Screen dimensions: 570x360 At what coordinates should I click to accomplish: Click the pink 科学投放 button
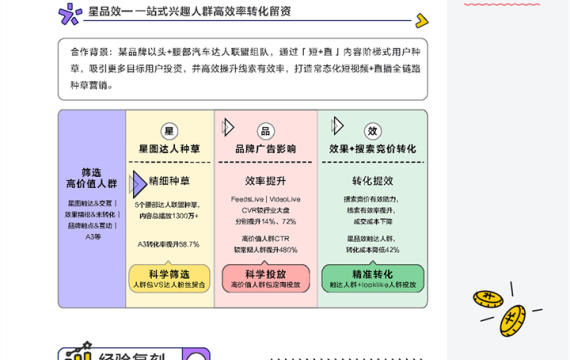(266, 278)
